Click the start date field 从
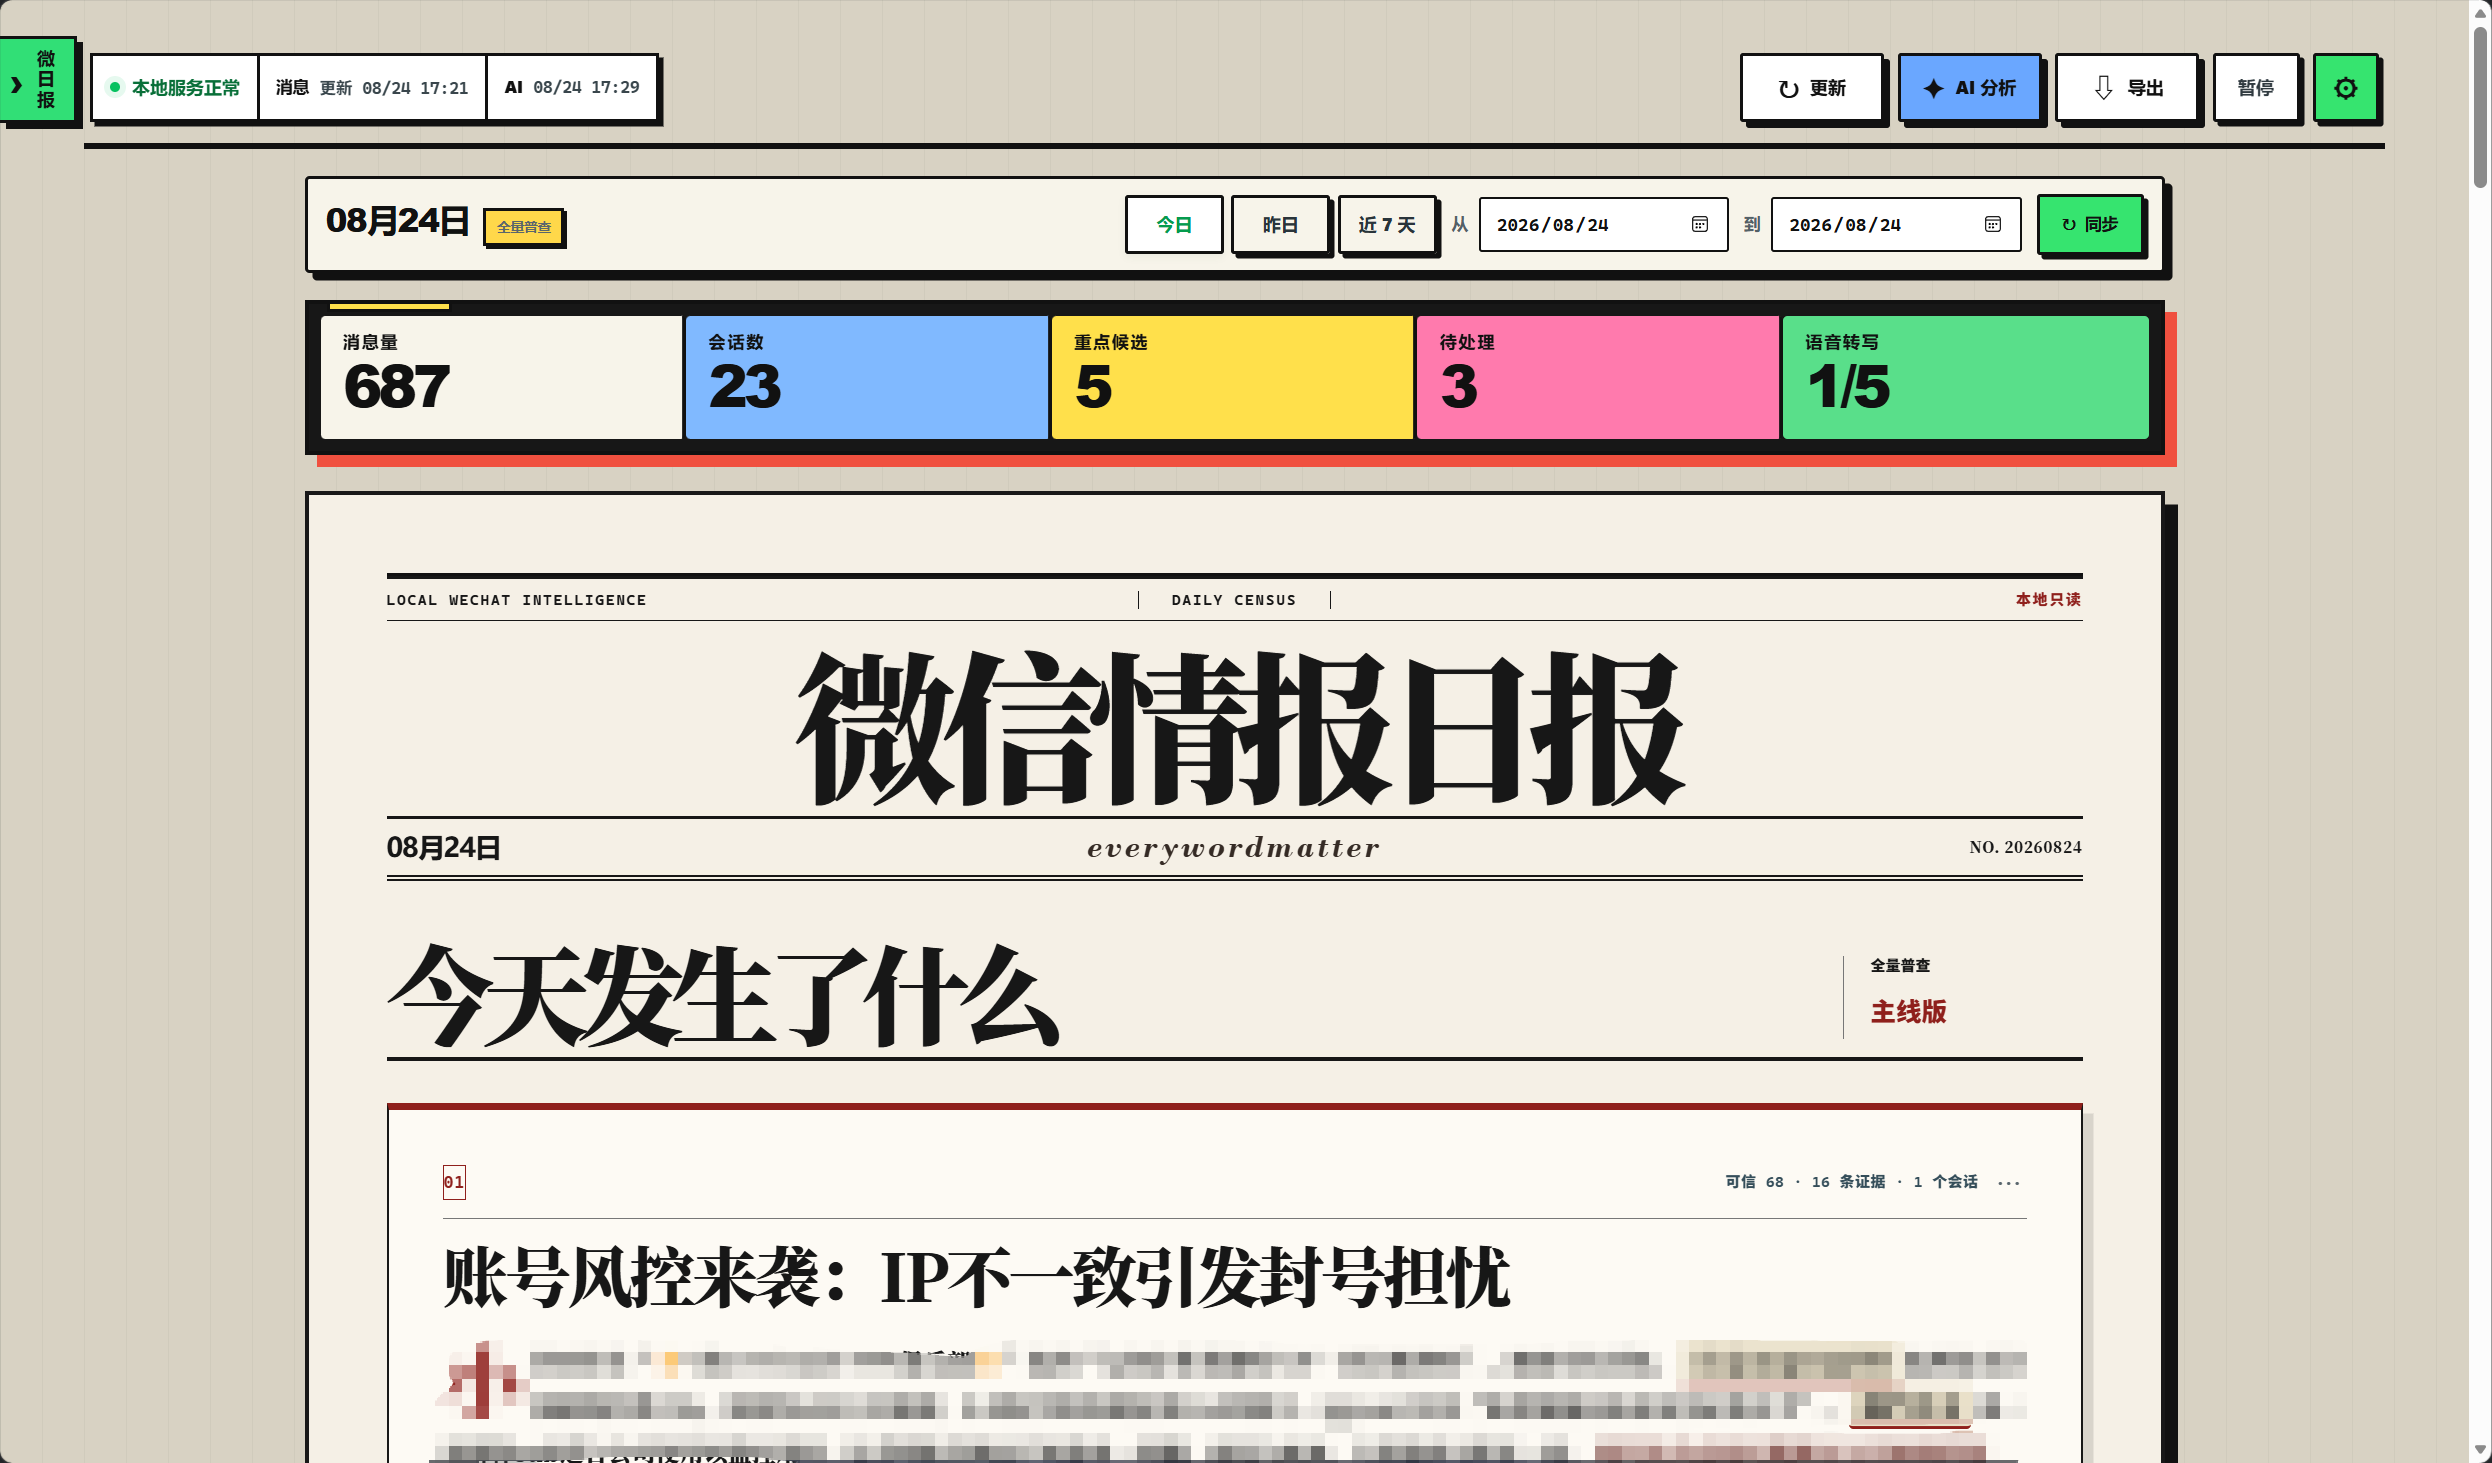2492x1463 pixels. coord(1603,225)
